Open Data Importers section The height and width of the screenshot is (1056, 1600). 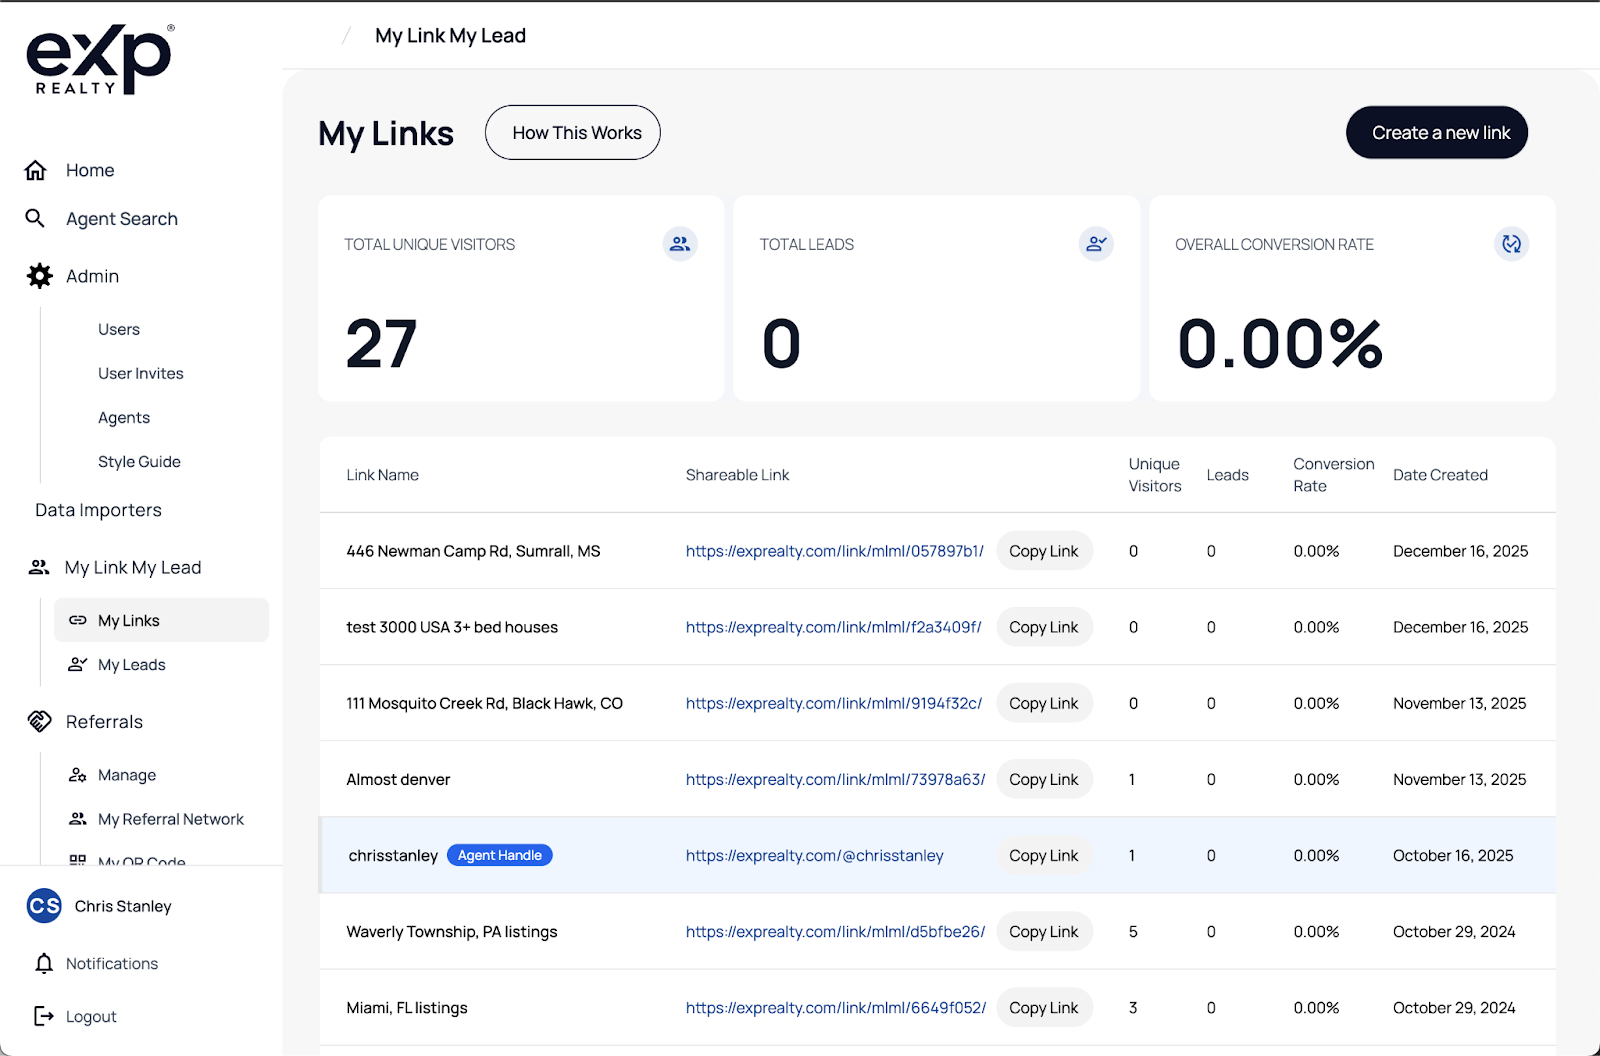(x=98, y=510)
